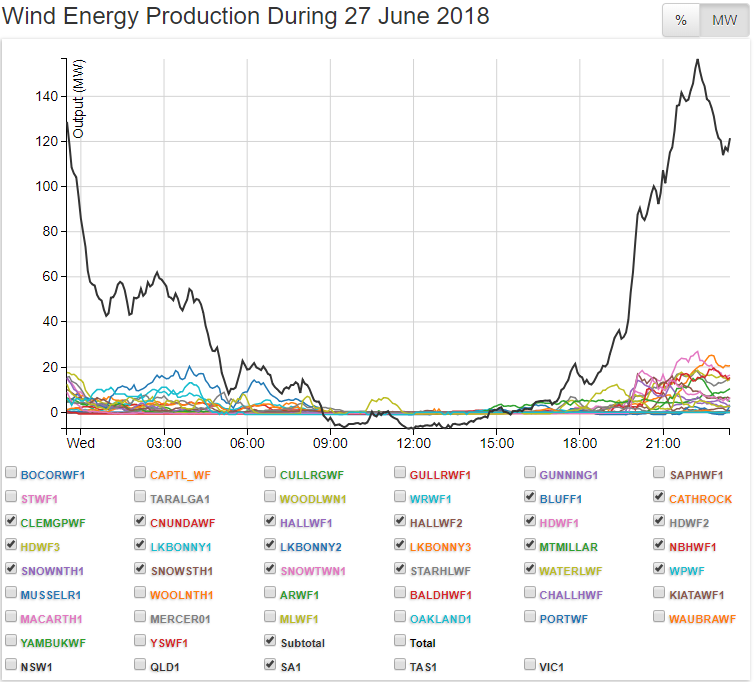Check the VIC1 region checkbox
Screen dimensions: 756x682
coord(530,665)
